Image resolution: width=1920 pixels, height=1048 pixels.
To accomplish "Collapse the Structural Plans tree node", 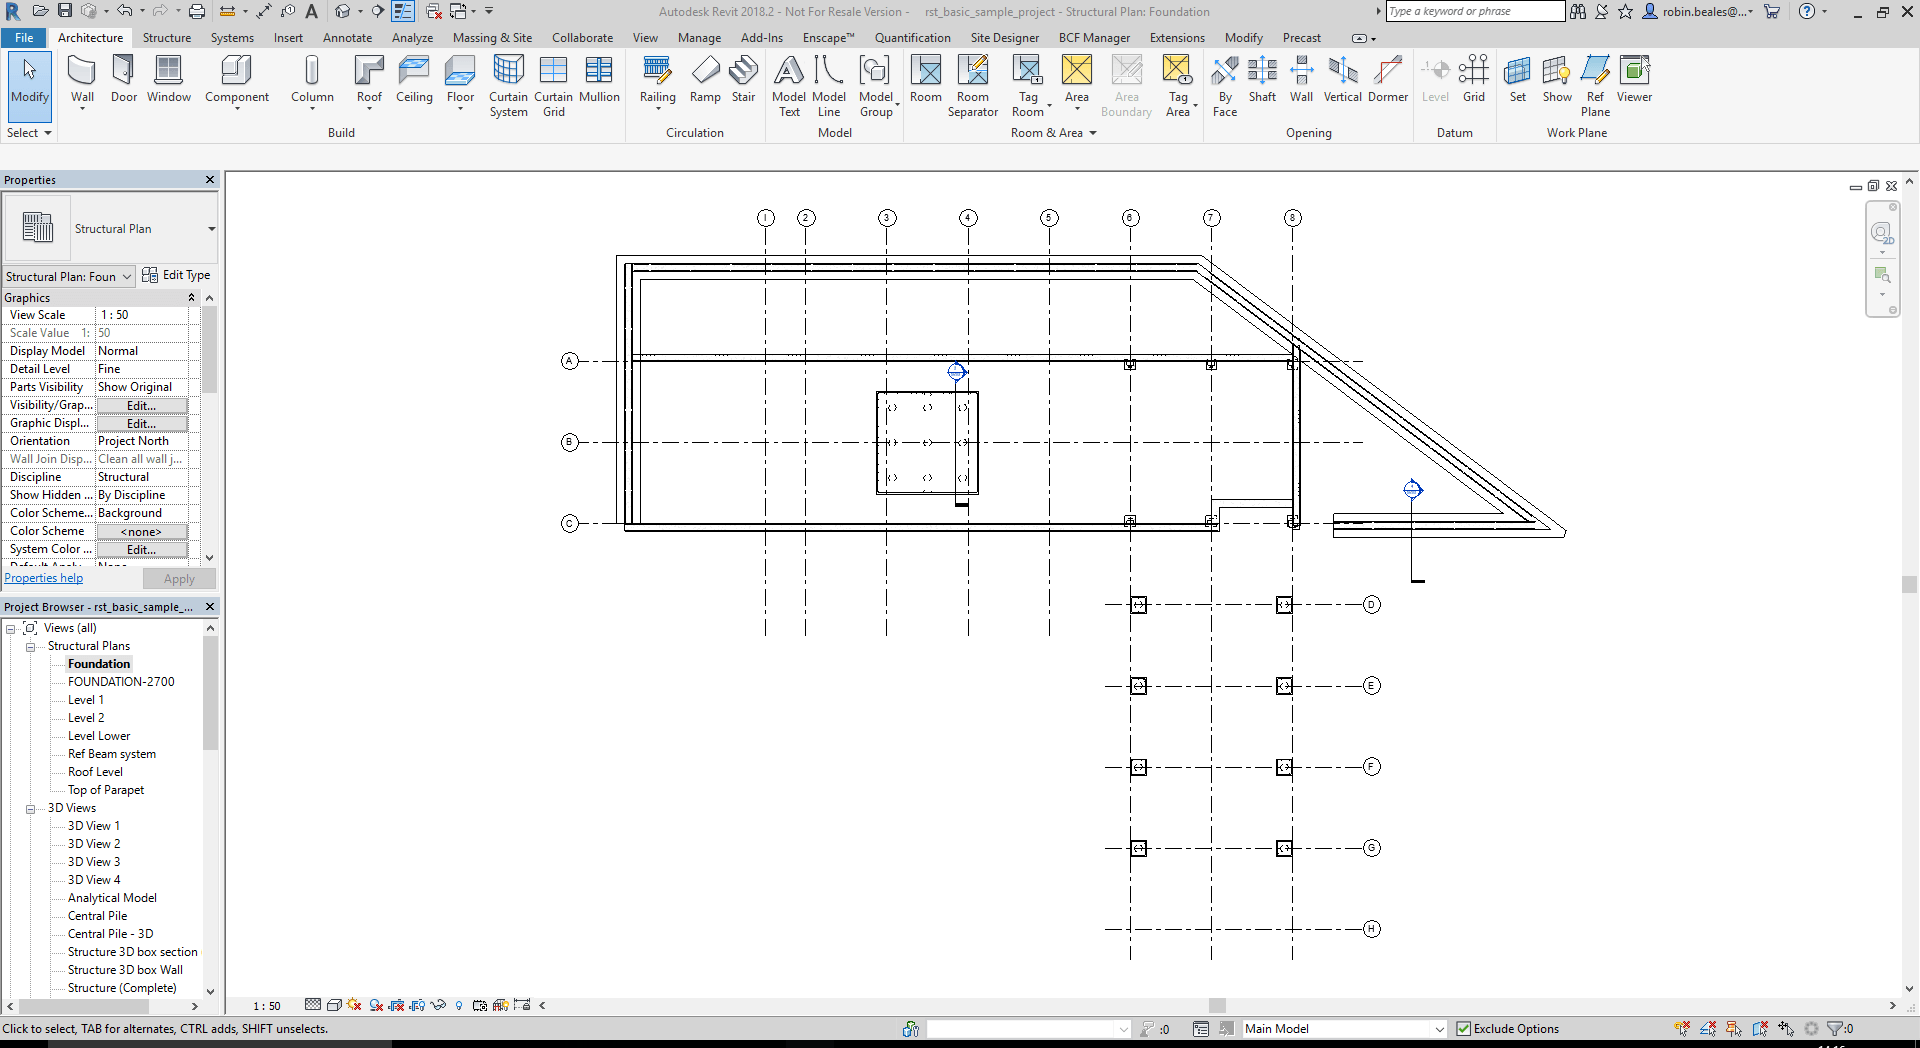I will (30, 647).
